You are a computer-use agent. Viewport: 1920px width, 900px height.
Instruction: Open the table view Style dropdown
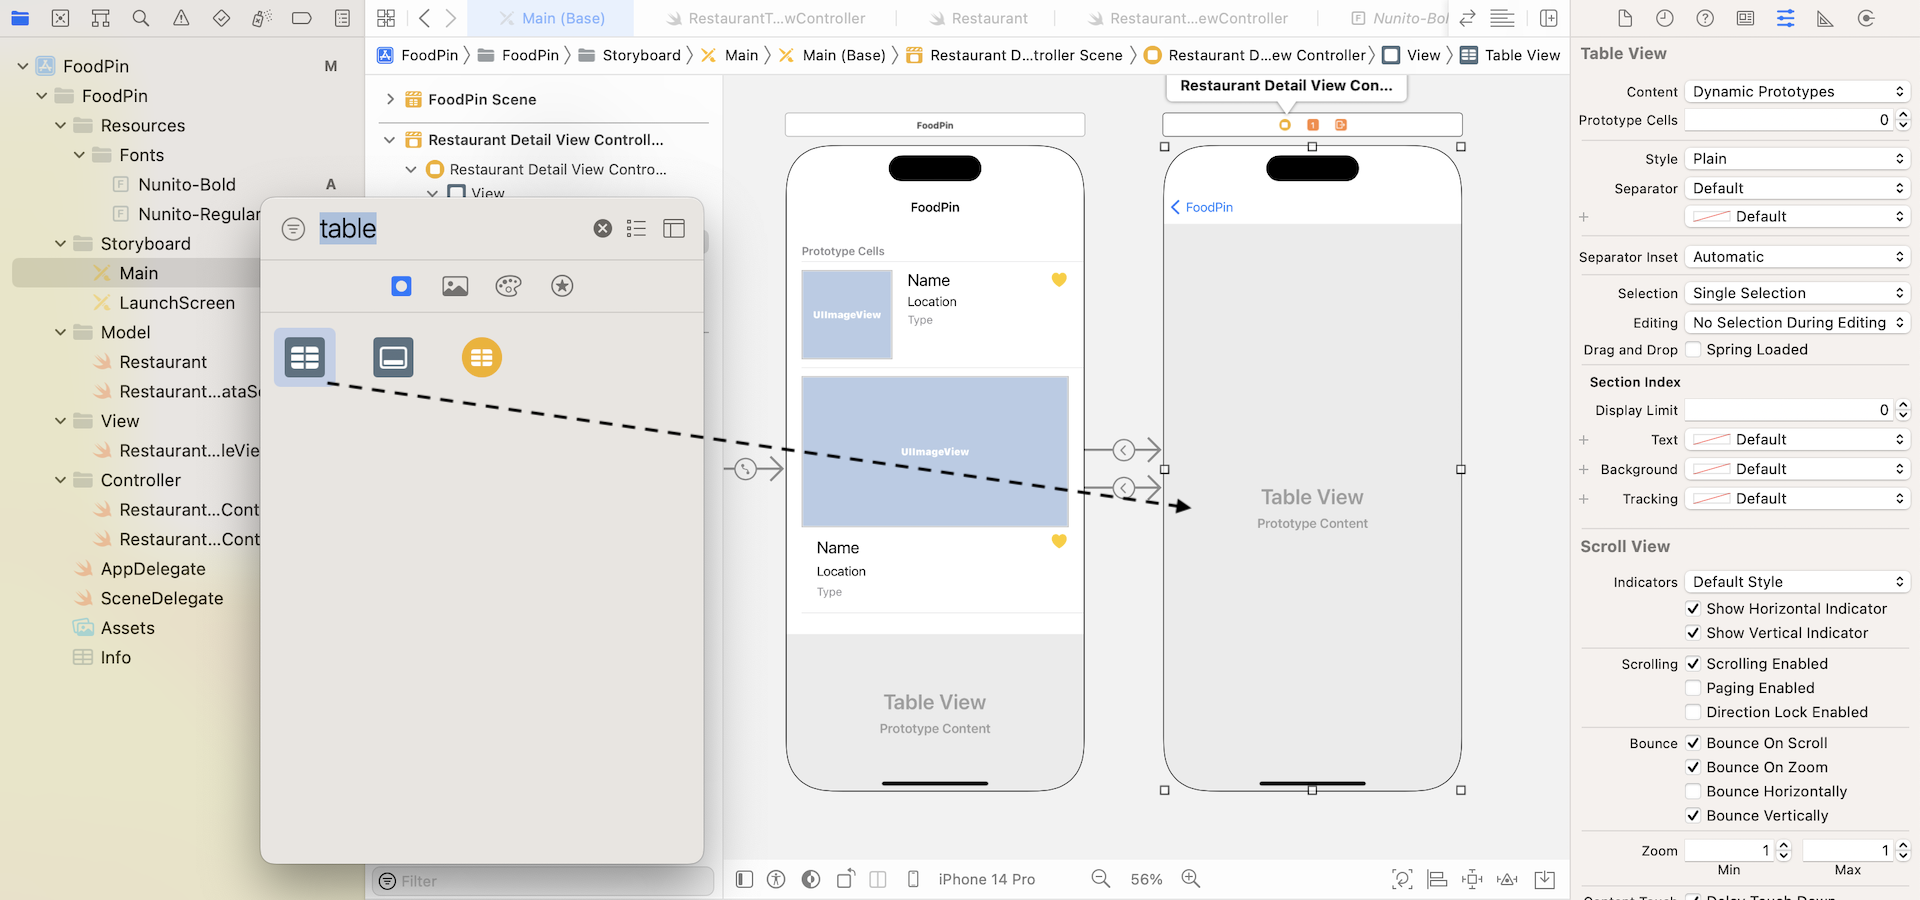click(1796, 158)
